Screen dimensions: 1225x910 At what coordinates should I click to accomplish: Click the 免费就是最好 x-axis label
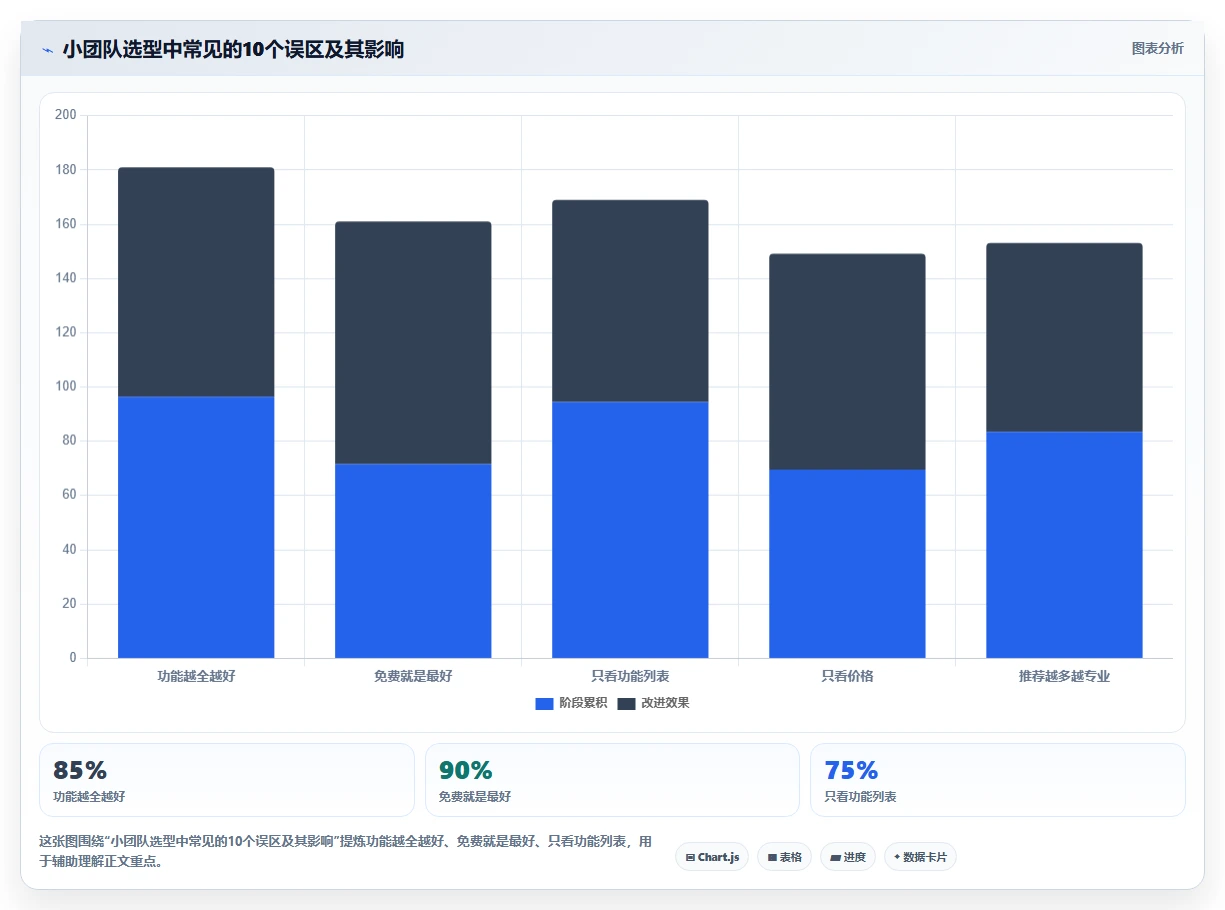coord(413,676)
